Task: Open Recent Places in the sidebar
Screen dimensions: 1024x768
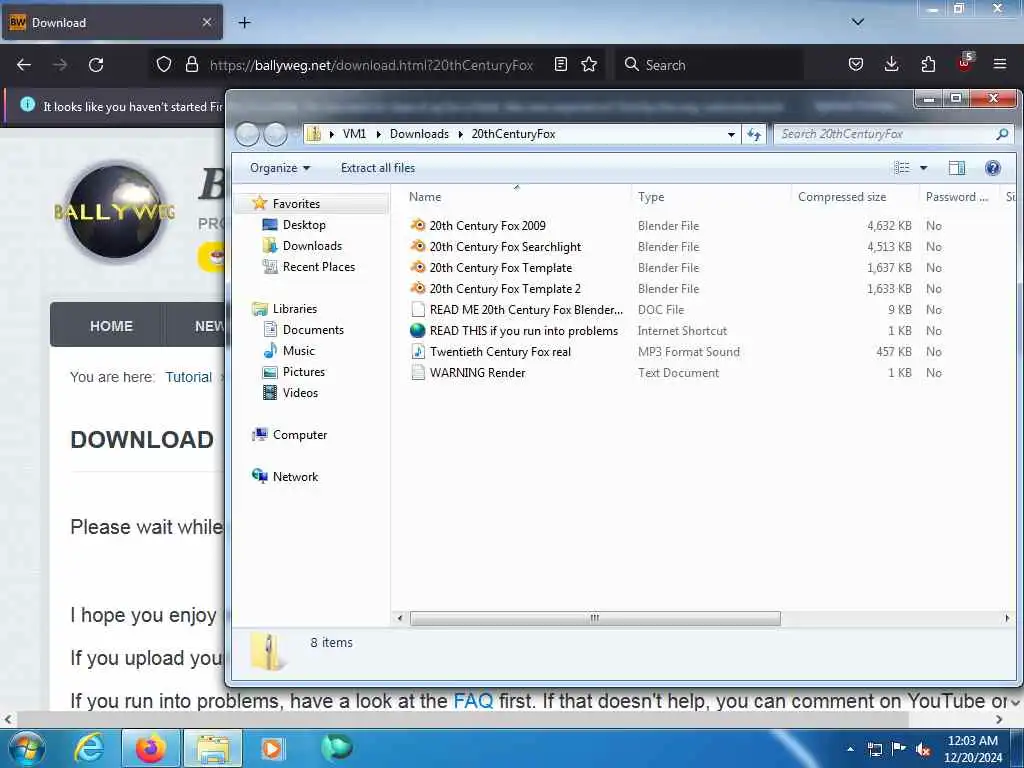Action: [318, 266]
